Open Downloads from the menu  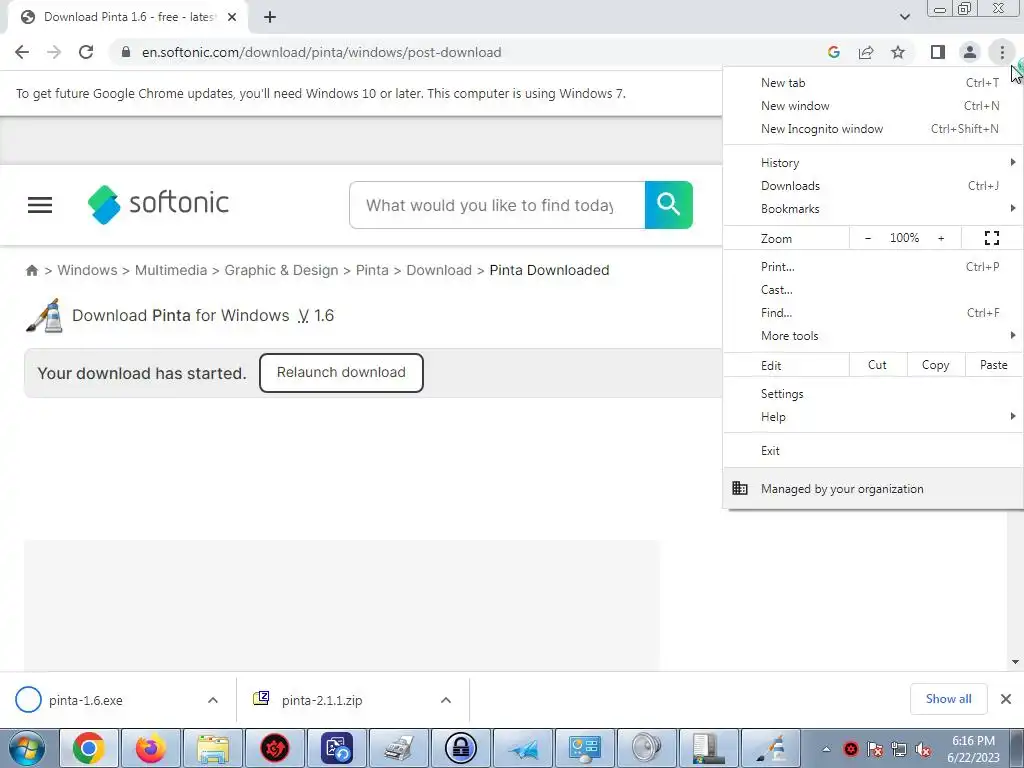click(873, 185)
